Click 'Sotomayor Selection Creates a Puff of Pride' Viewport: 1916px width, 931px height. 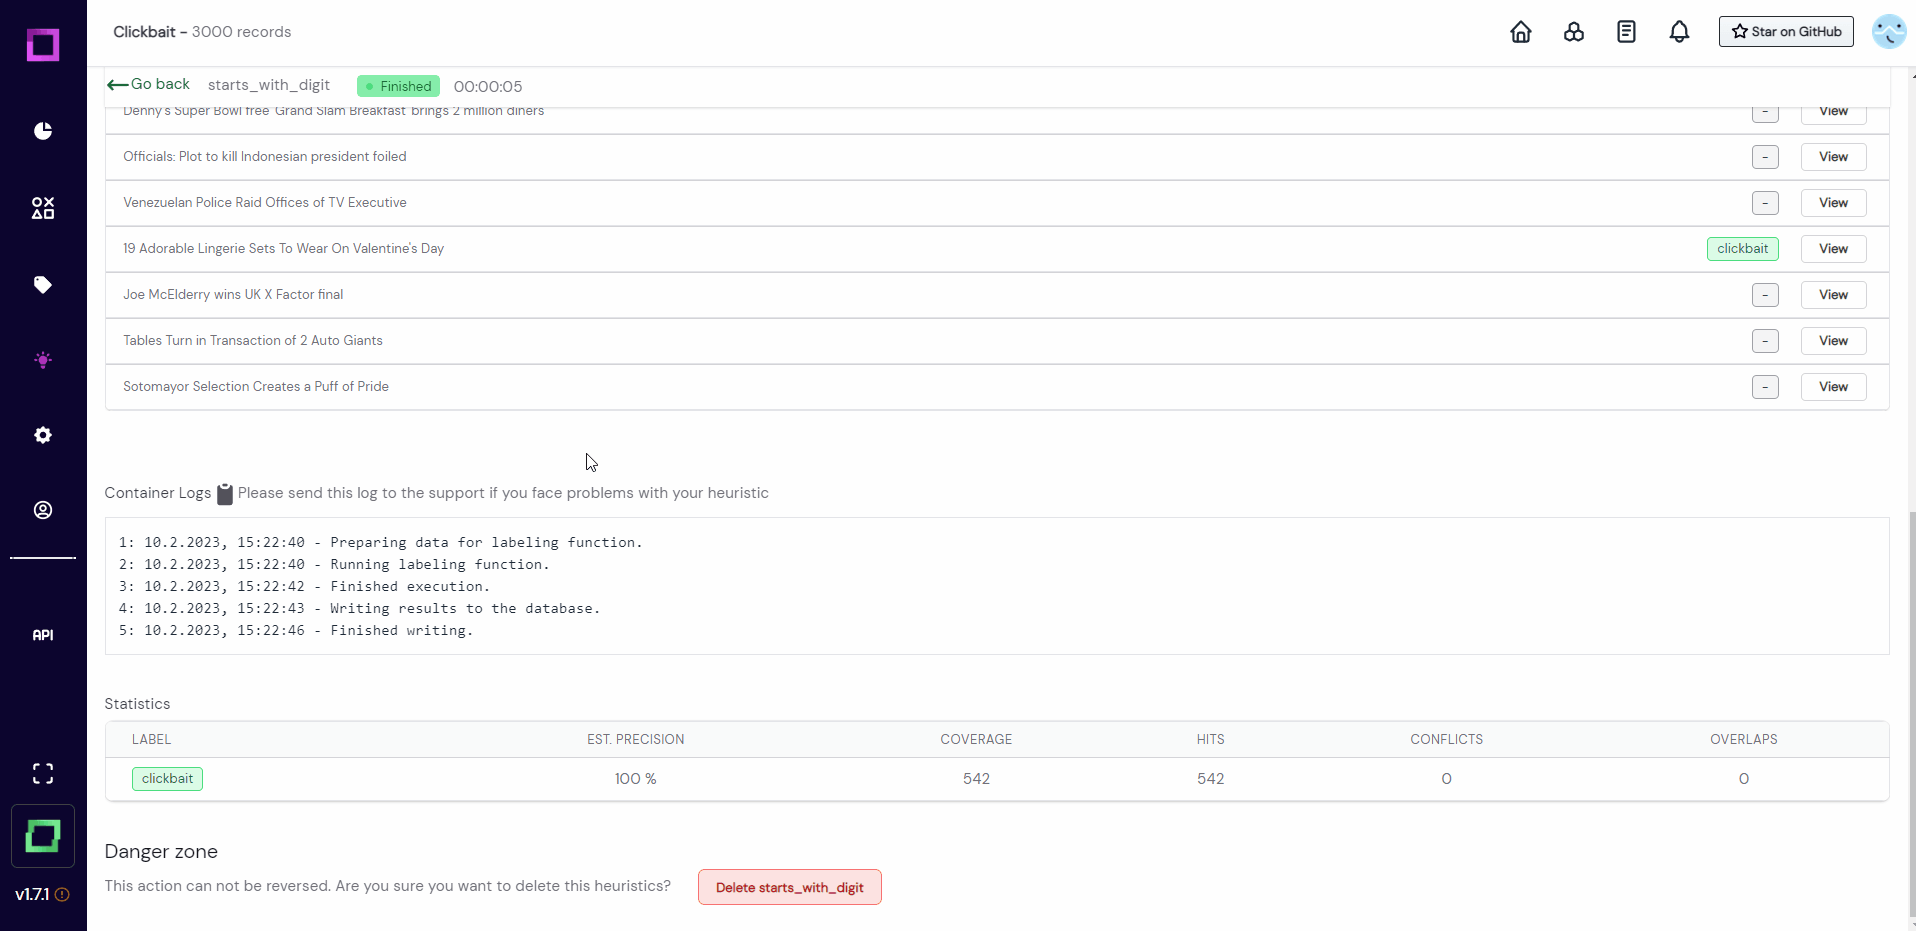point(256,387)
